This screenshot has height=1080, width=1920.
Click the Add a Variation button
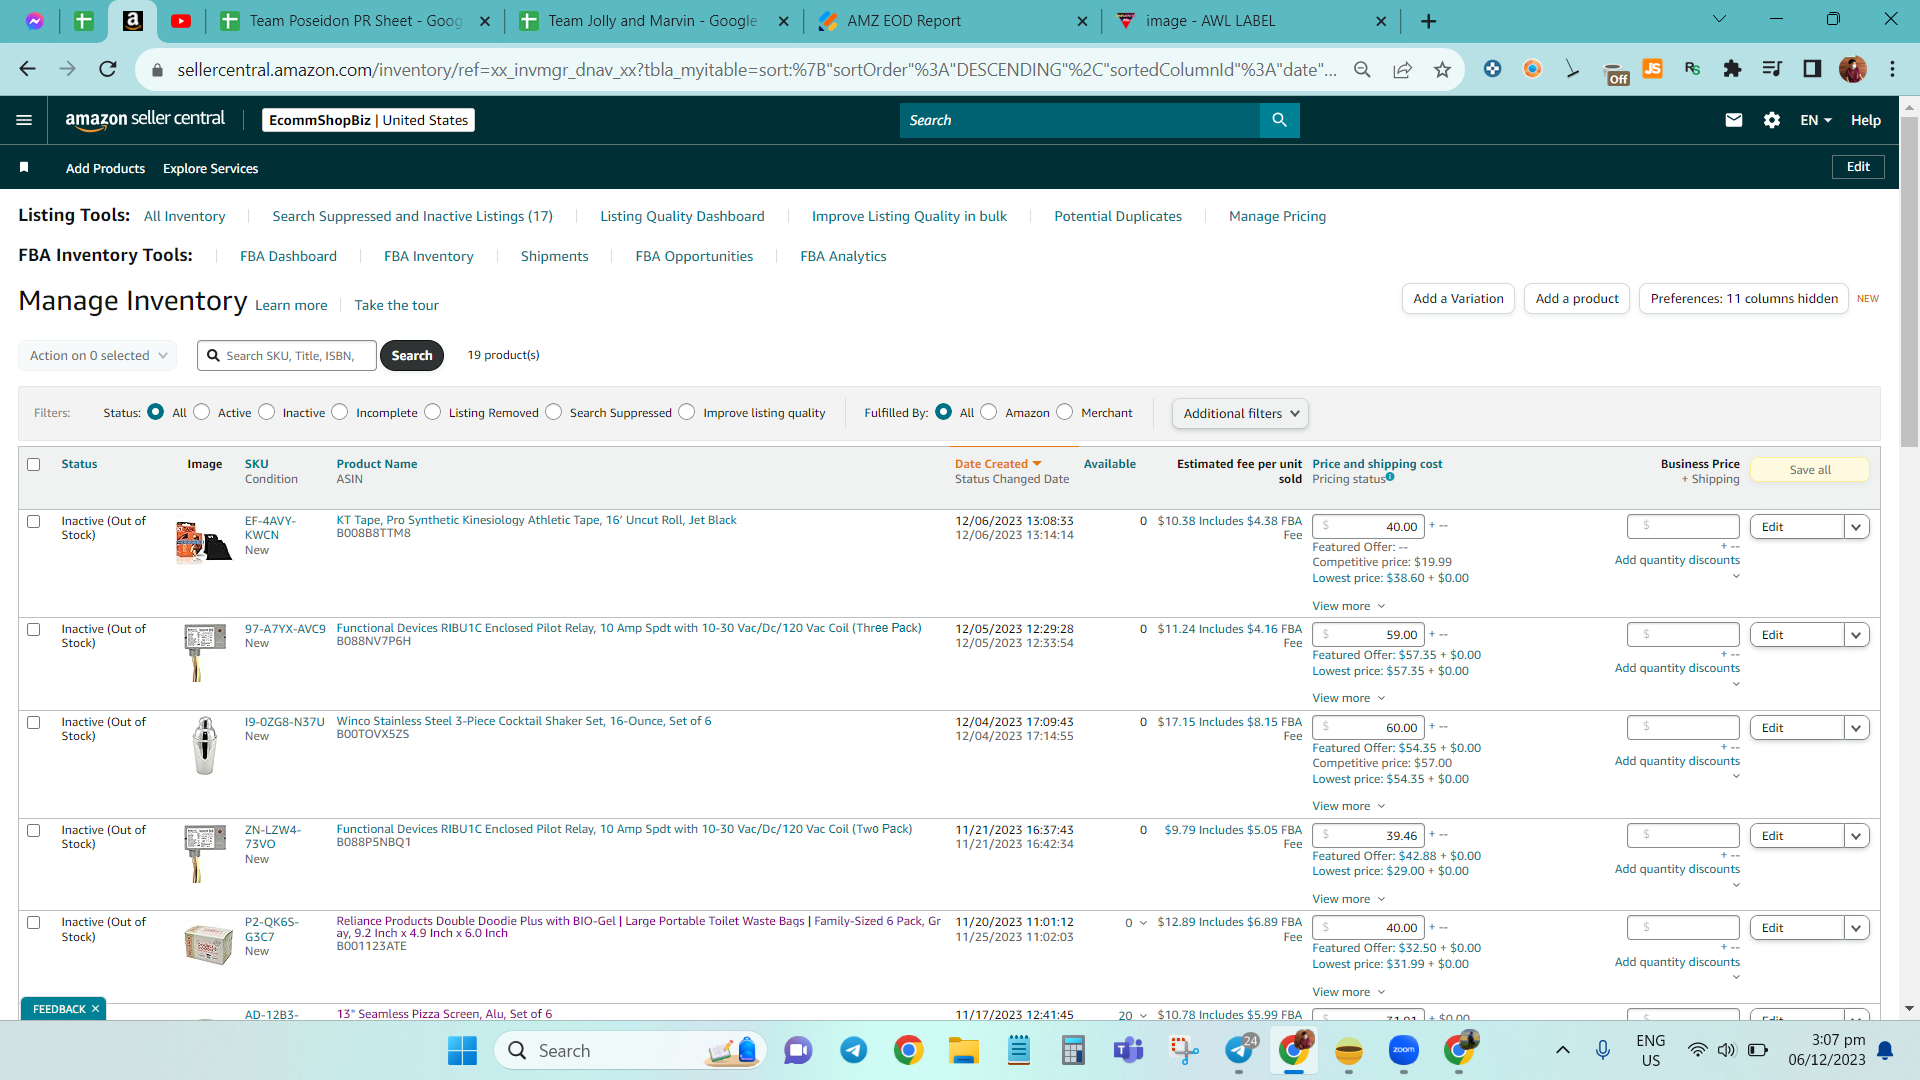1458,298
